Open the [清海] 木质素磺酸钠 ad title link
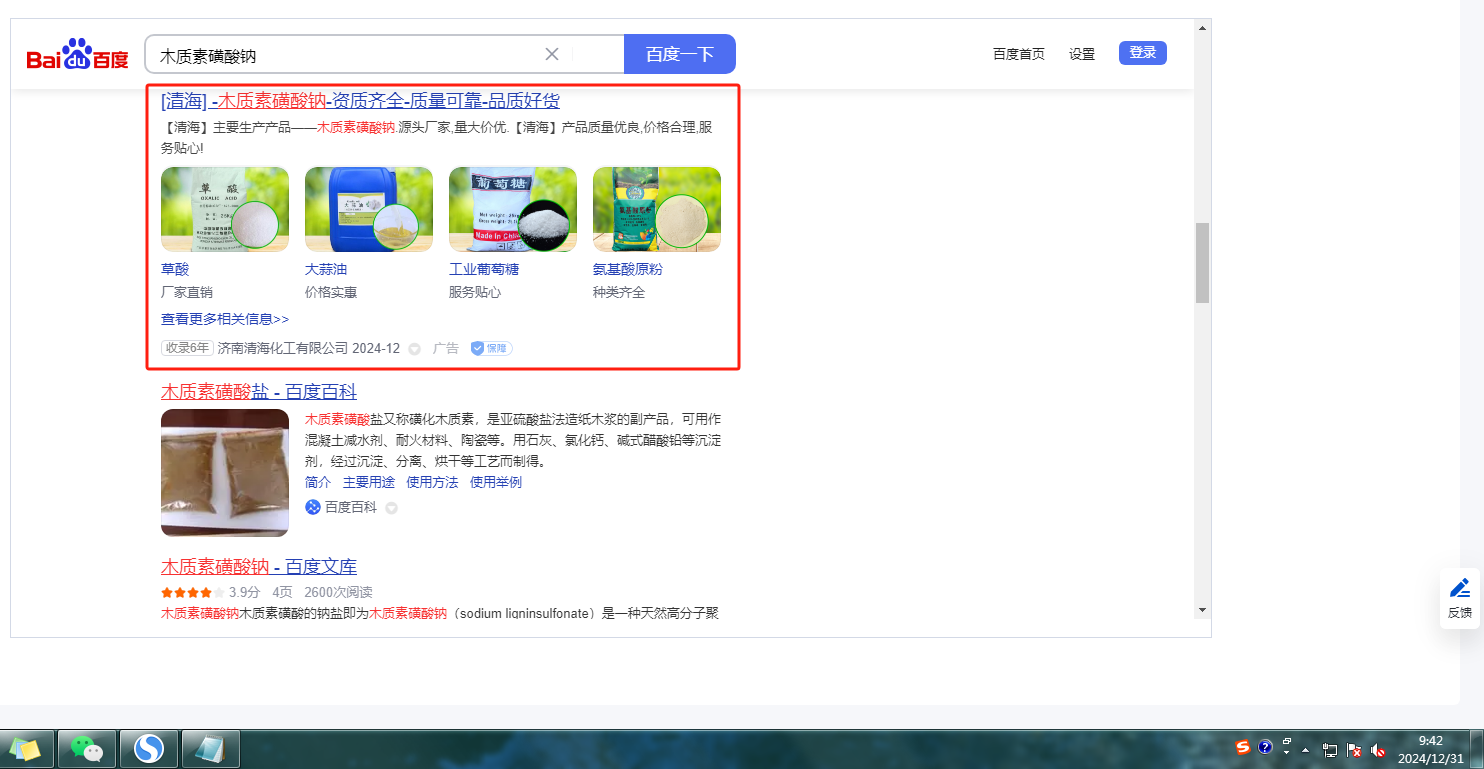Image resolution: width=1484 pixels, height=769 pixels. pyautogui.click(x=360, y=101)
